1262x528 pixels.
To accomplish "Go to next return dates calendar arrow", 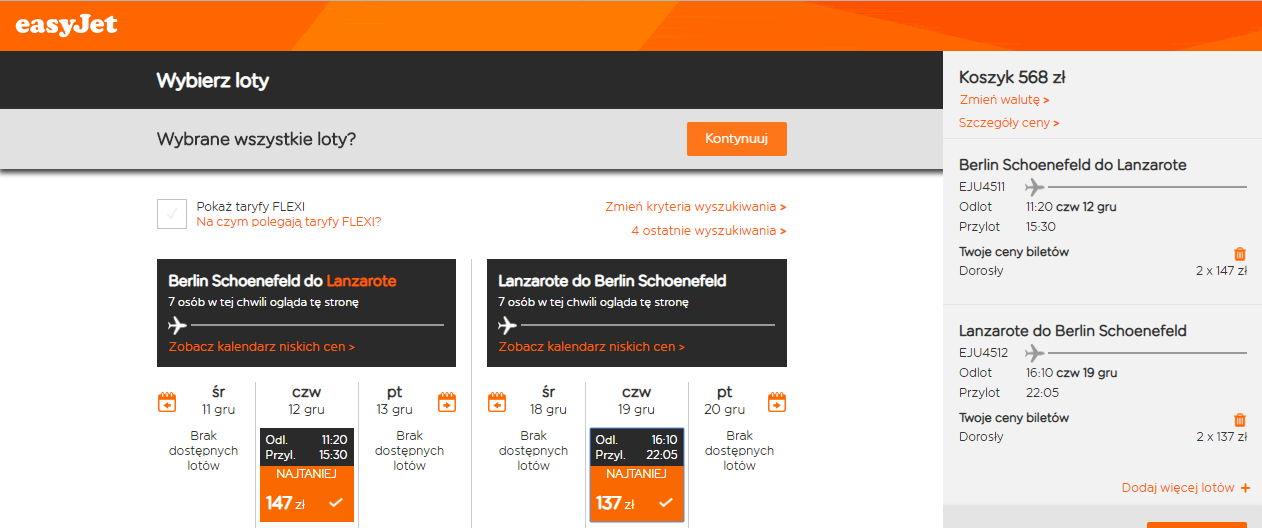I will pos(777,403).
